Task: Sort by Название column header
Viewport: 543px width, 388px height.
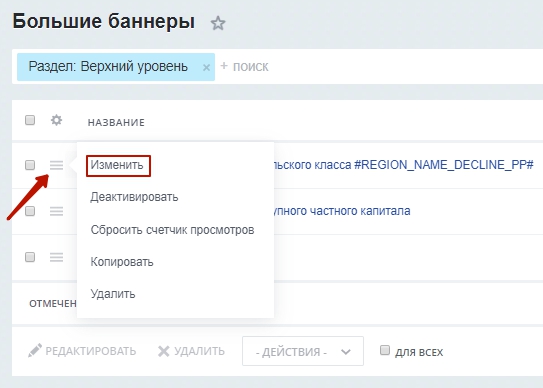Action: [116, 122]
